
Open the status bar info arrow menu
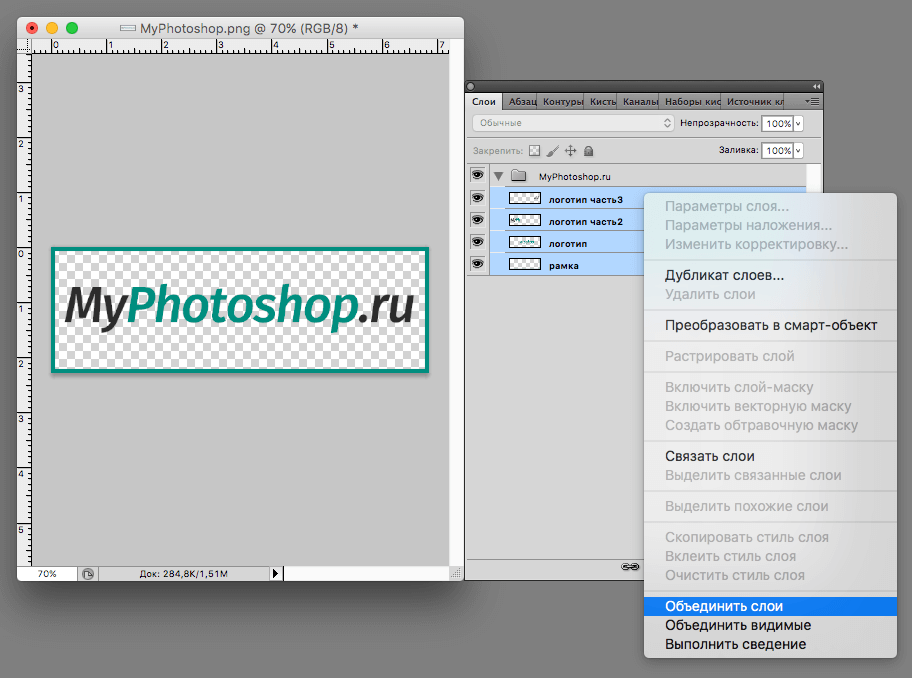point(277,574)
